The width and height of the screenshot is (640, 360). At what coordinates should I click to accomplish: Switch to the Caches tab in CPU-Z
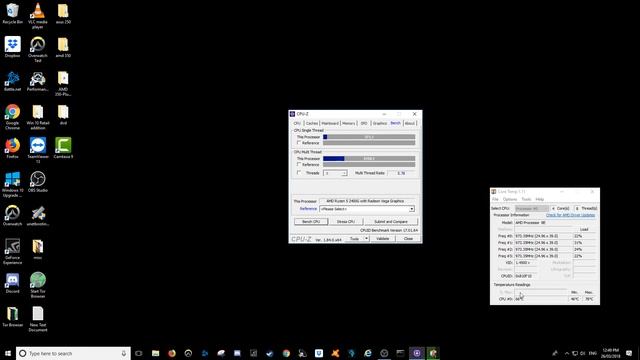click(311, 123)
